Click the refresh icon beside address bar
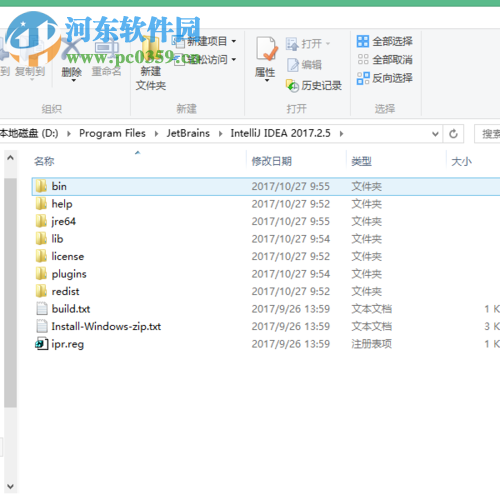The height and width of the screenshot is (500, 500). [x=453, y=134]
